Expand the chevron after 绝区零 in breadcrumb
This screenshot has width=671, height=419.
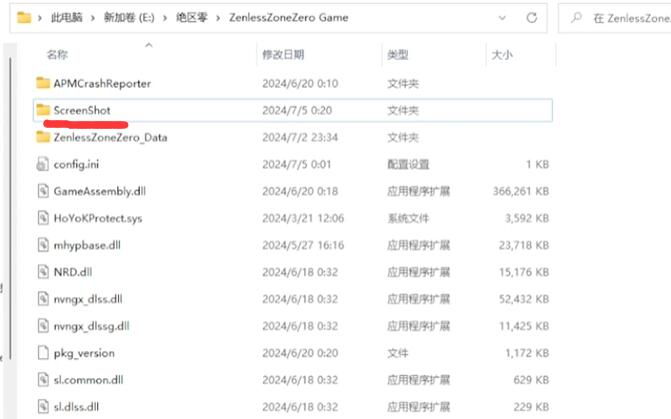(x=222, y=17)
